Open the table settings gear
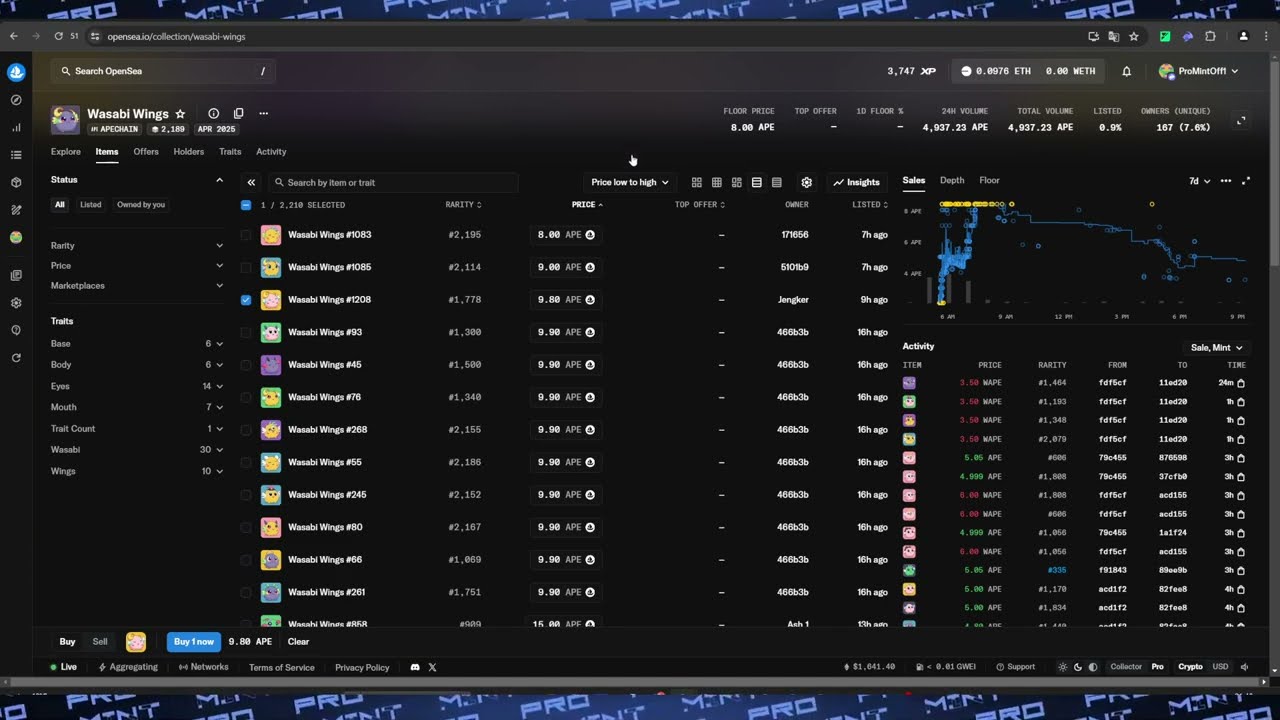The width and height of the screenshot is (1280, 720). (x=807, y=182)
